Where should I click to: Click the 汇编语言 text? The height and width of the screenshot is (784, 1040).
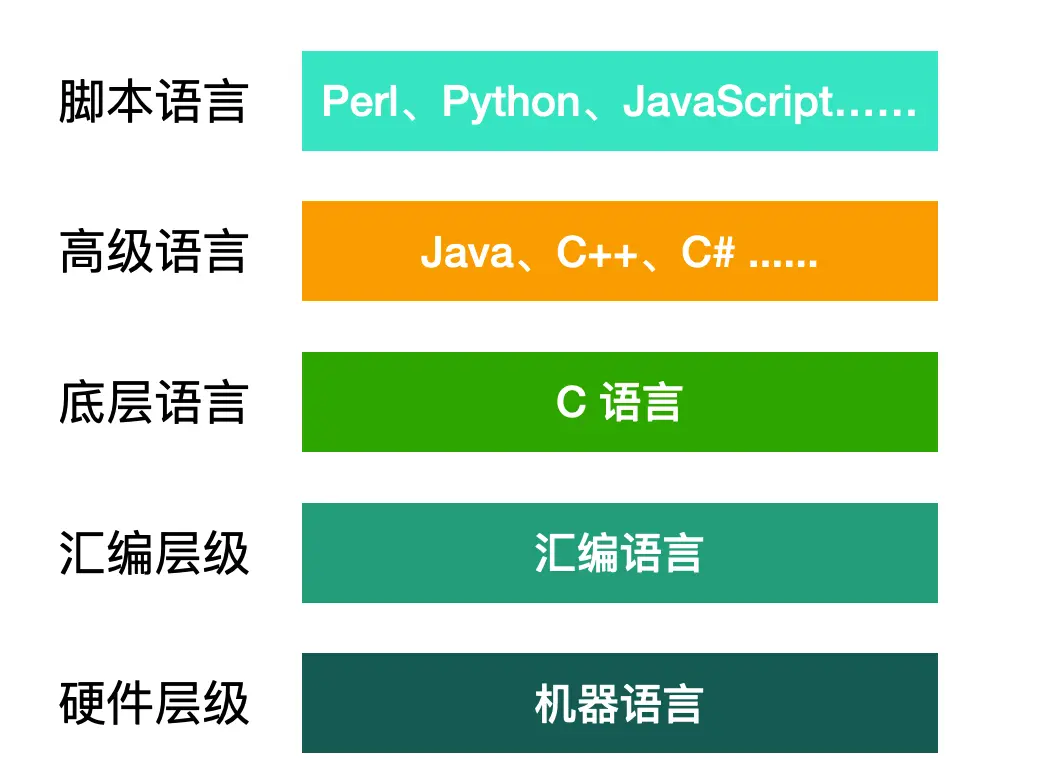[x=618, y=553]
